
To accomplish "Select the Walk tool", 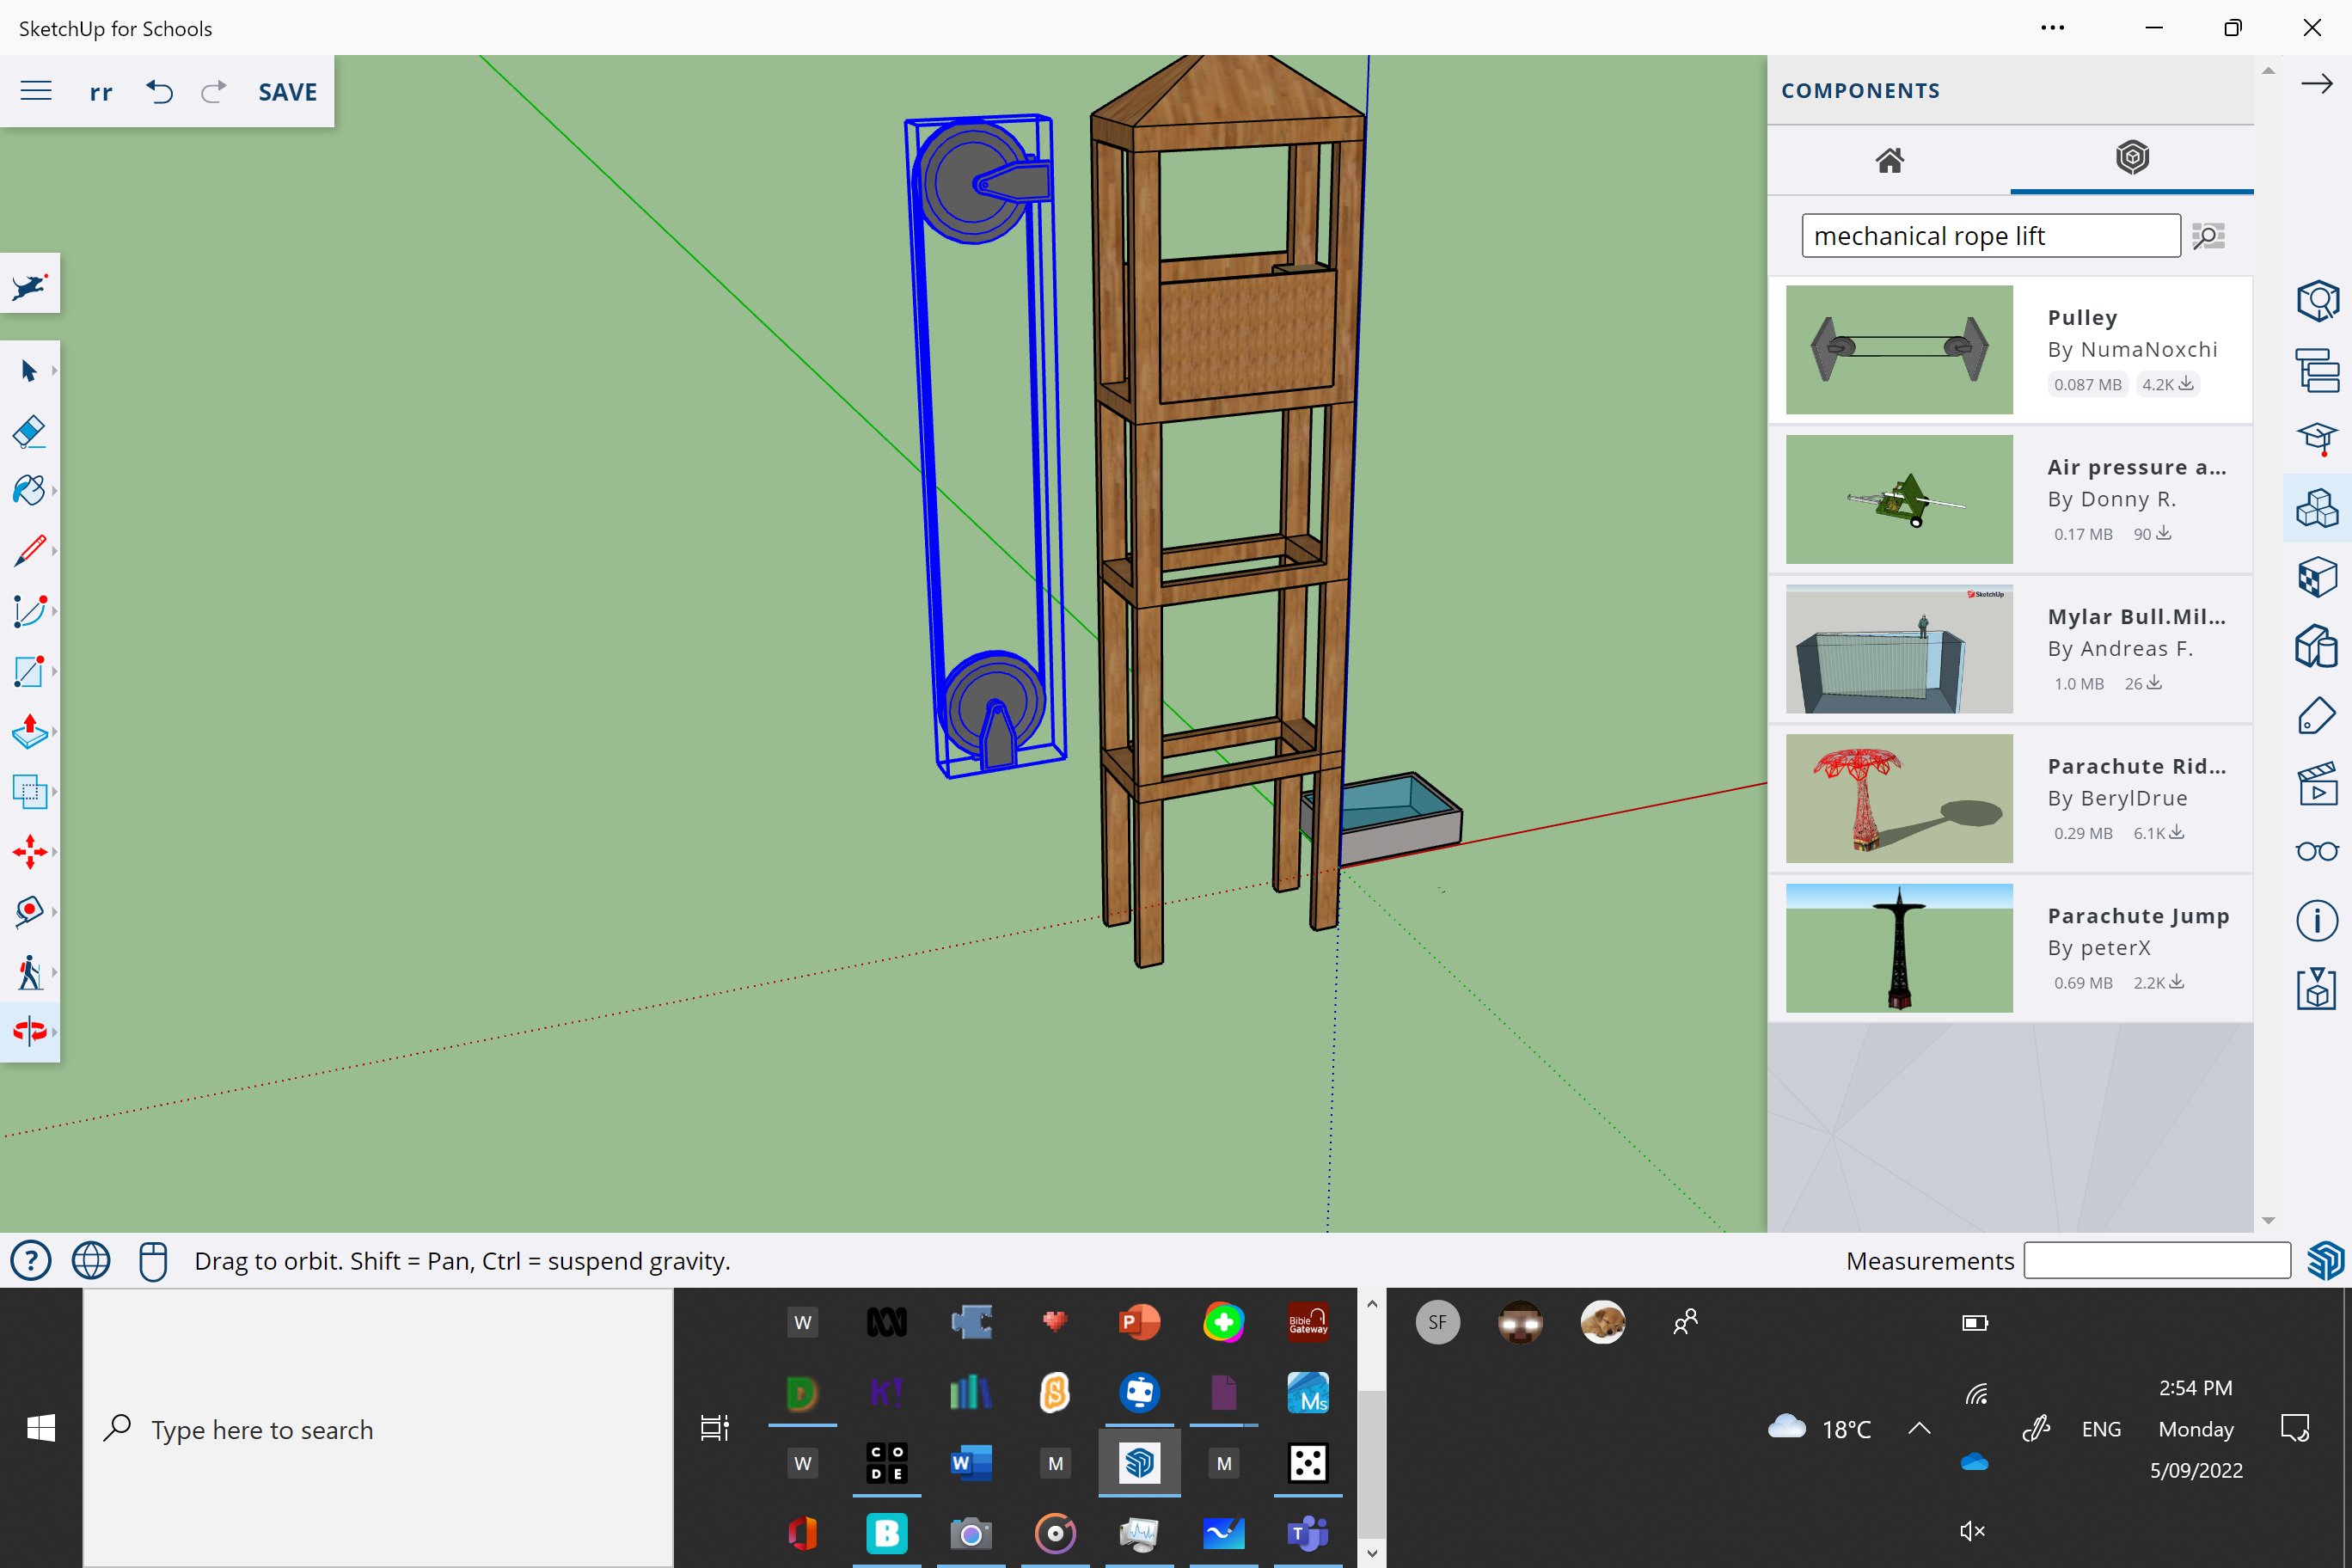I will (30, 972).
